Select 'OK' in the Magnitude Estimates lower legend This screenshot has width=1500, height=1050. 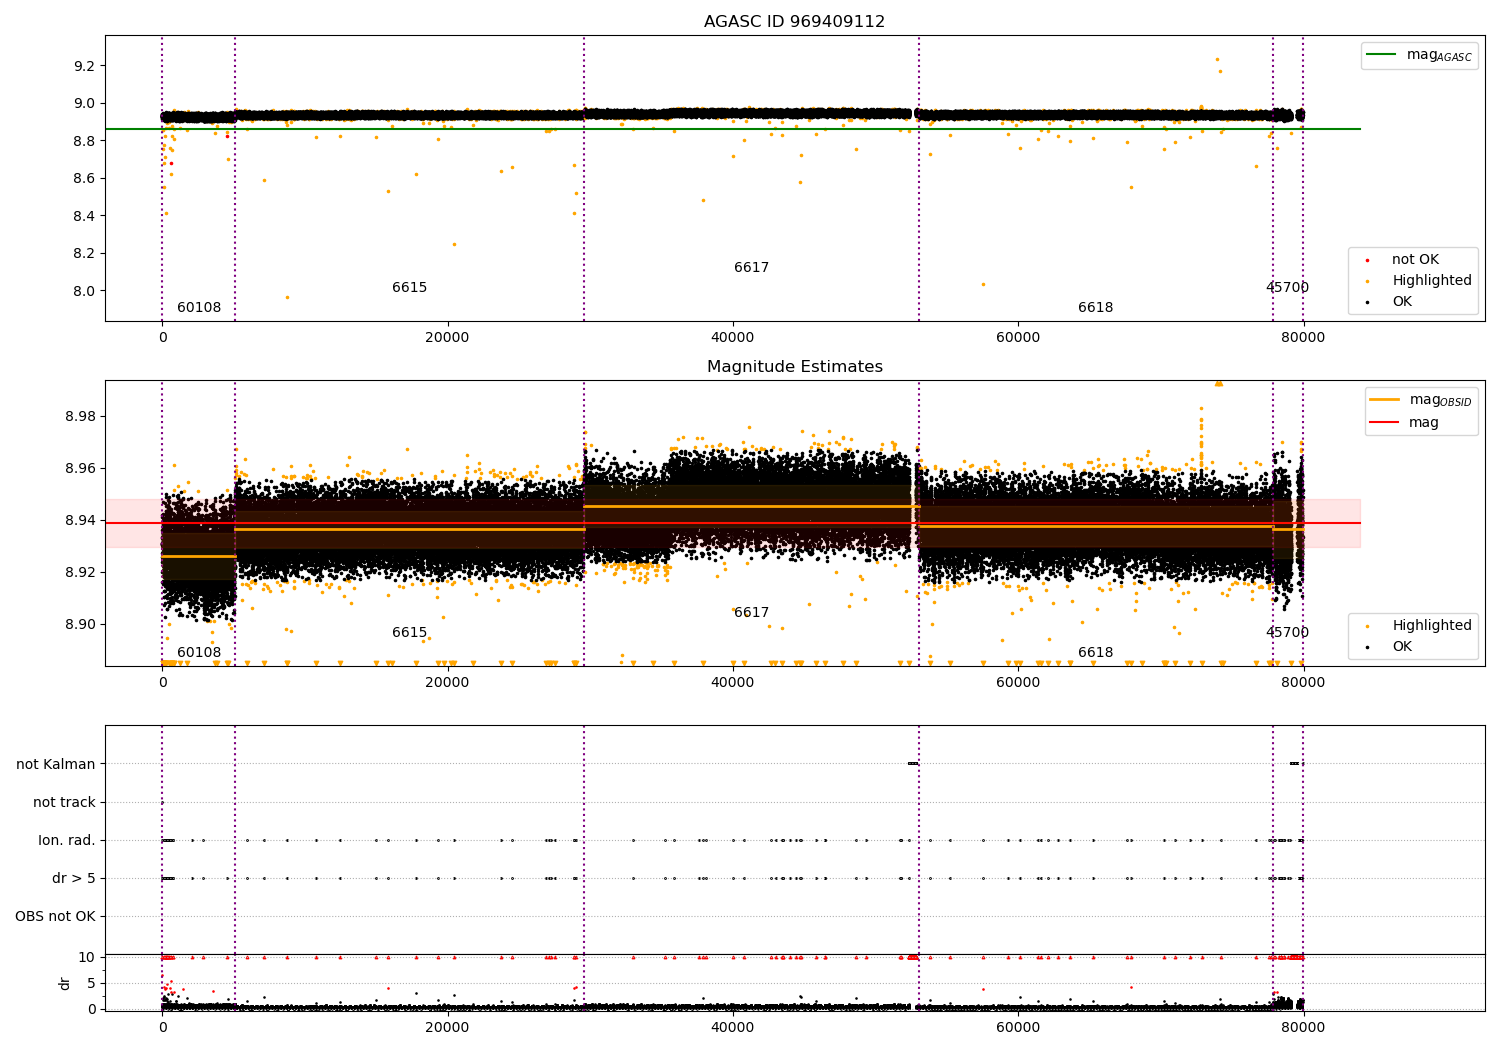pyautogui.click(x=1402, y=647)
